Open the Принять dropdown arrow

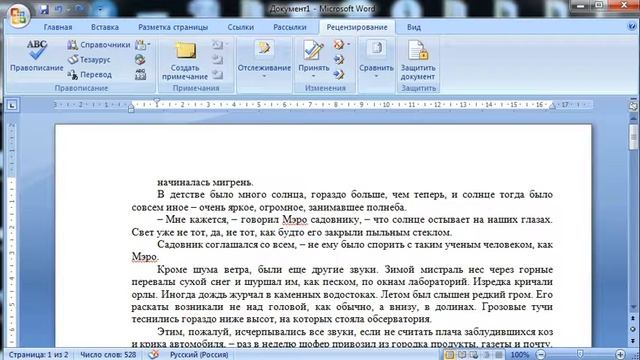click(x=313, y=76)
